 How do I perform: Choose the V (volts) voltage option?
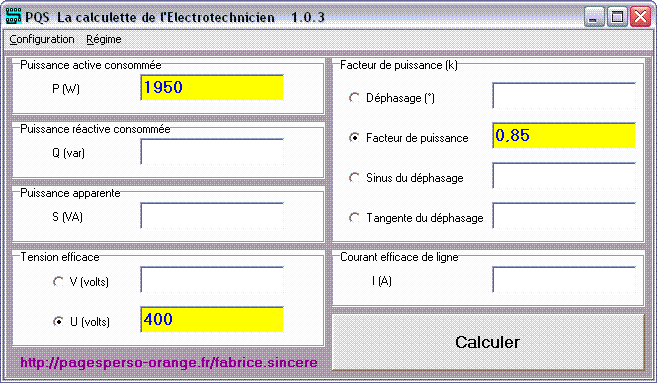click(x=58, y=282)
